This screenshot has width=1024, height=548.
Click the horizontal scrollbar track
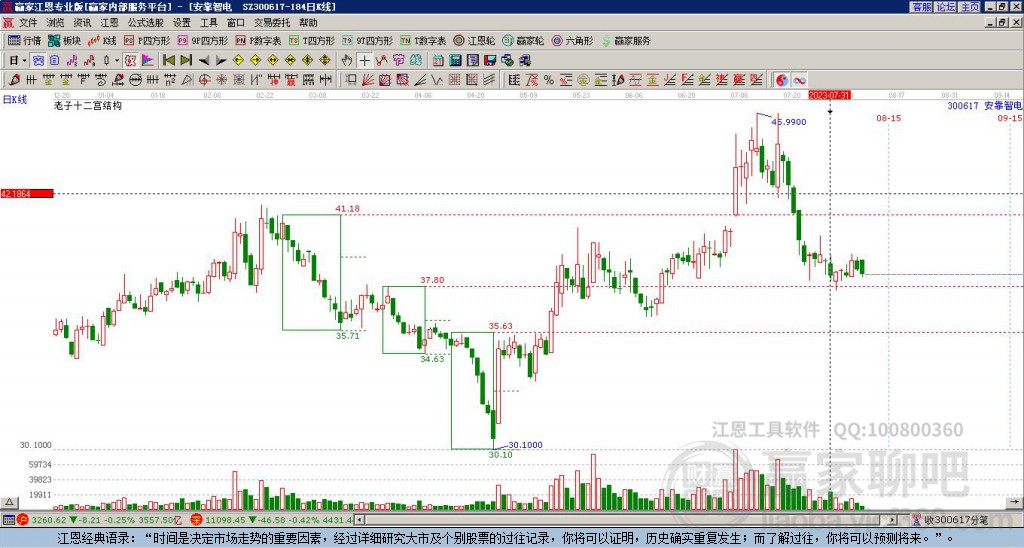(x=626, y=520)
